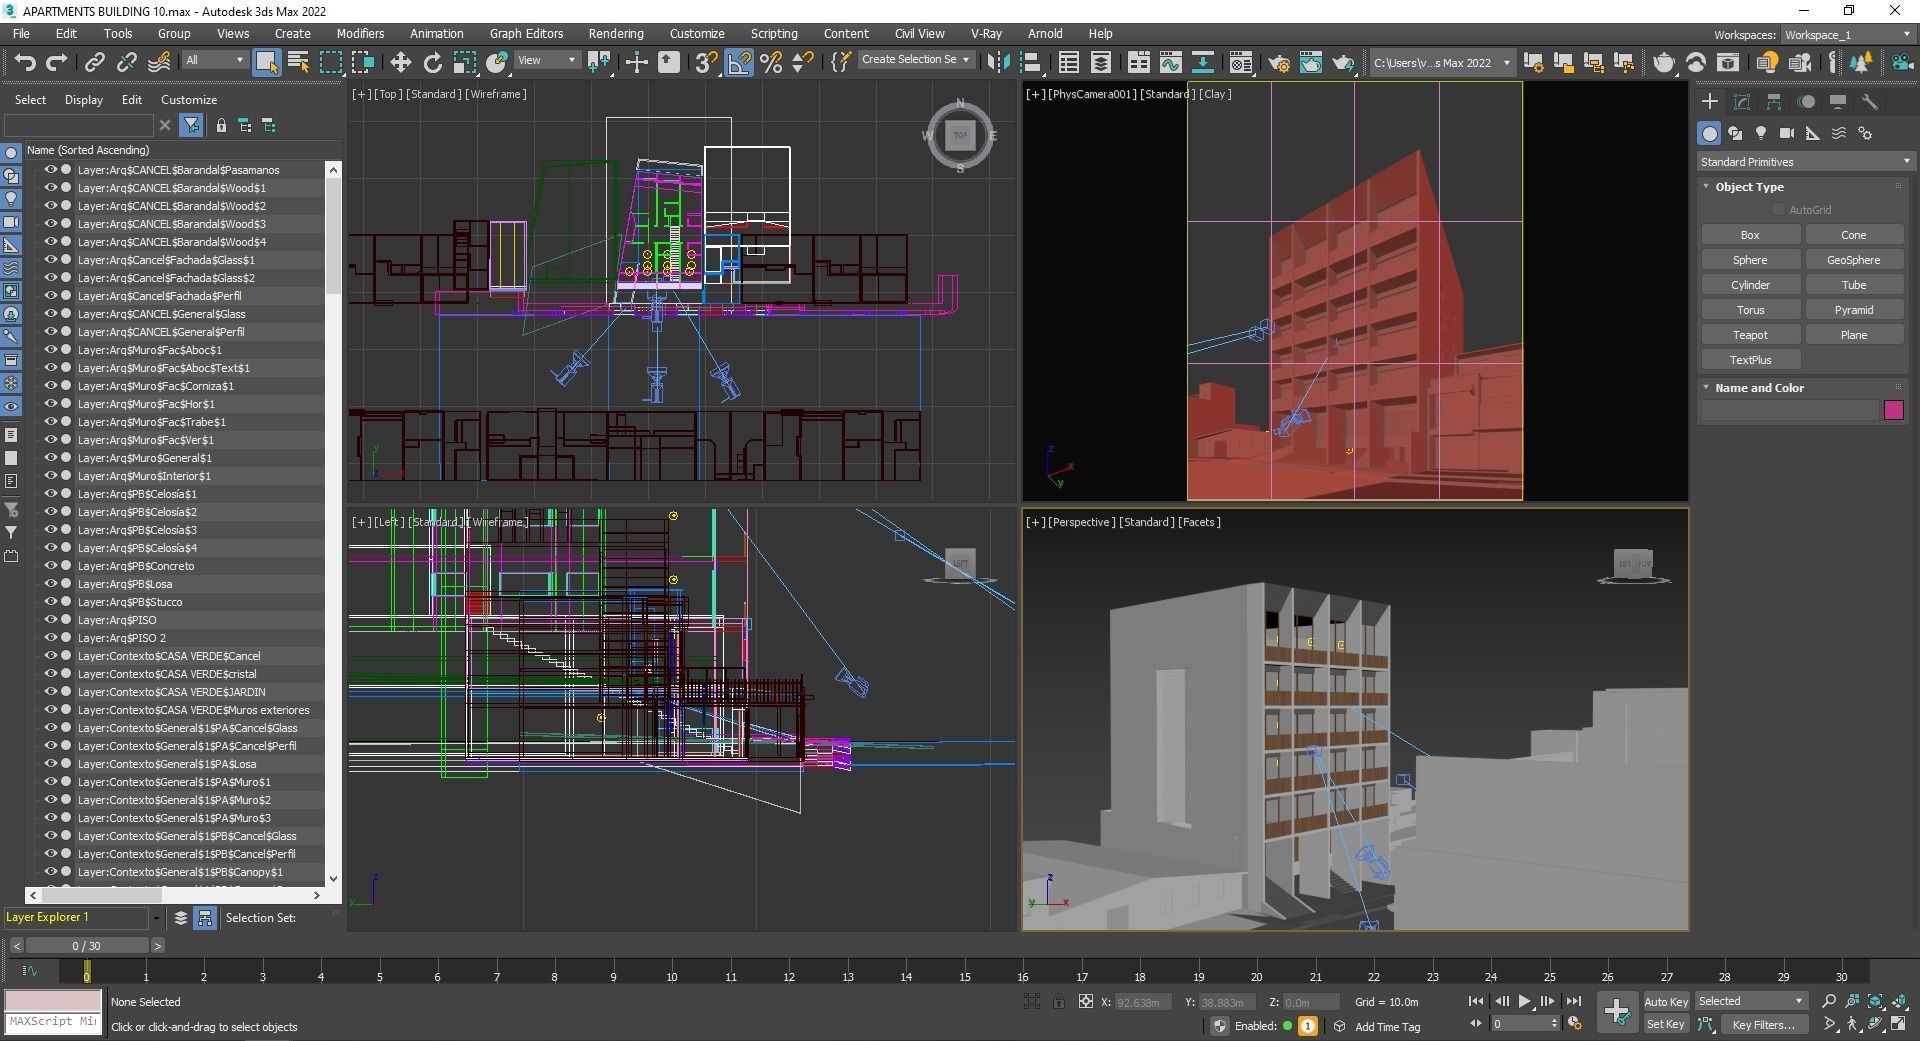Open the Rendering menu
This screenshot has width=1920, height=1041.
coord(615,33)
